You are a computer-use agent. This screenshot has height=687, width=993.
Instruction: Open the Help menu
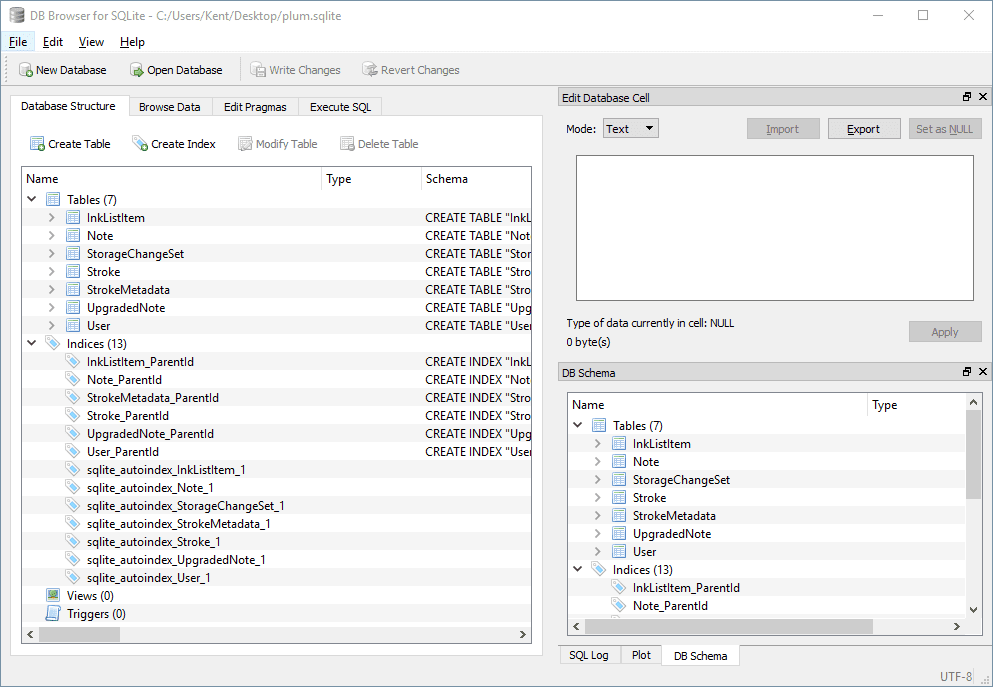[132, 42]
